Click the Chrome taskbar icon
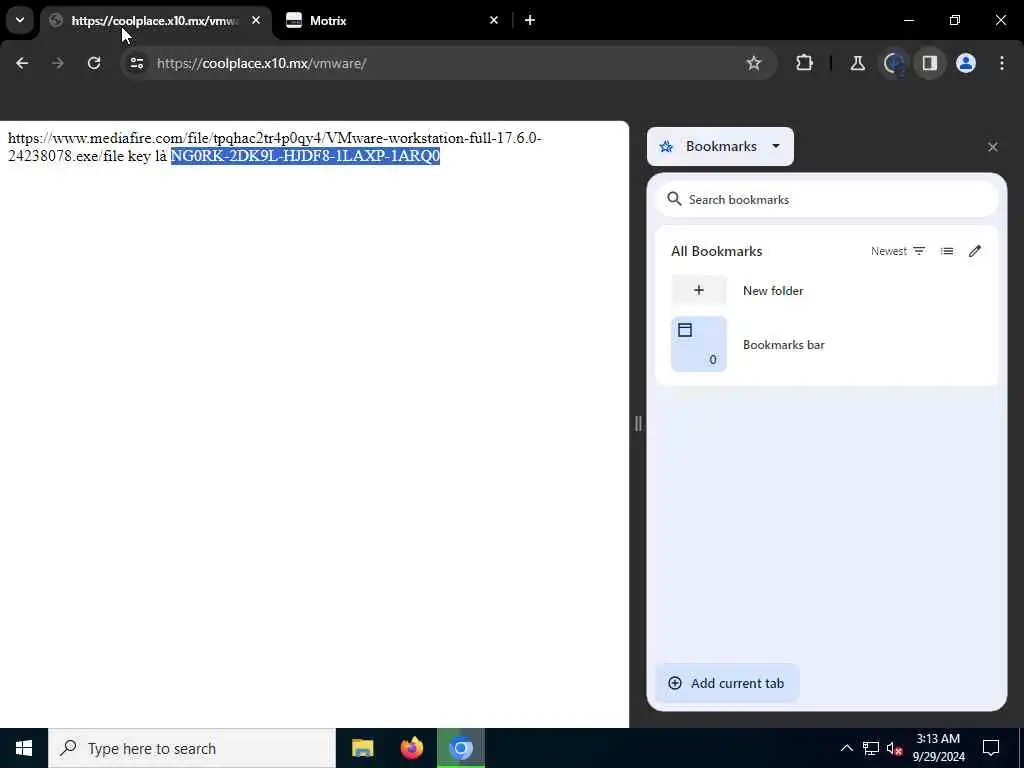The image size is (1024, 768). pyautogui.click(x=461, y=748)
